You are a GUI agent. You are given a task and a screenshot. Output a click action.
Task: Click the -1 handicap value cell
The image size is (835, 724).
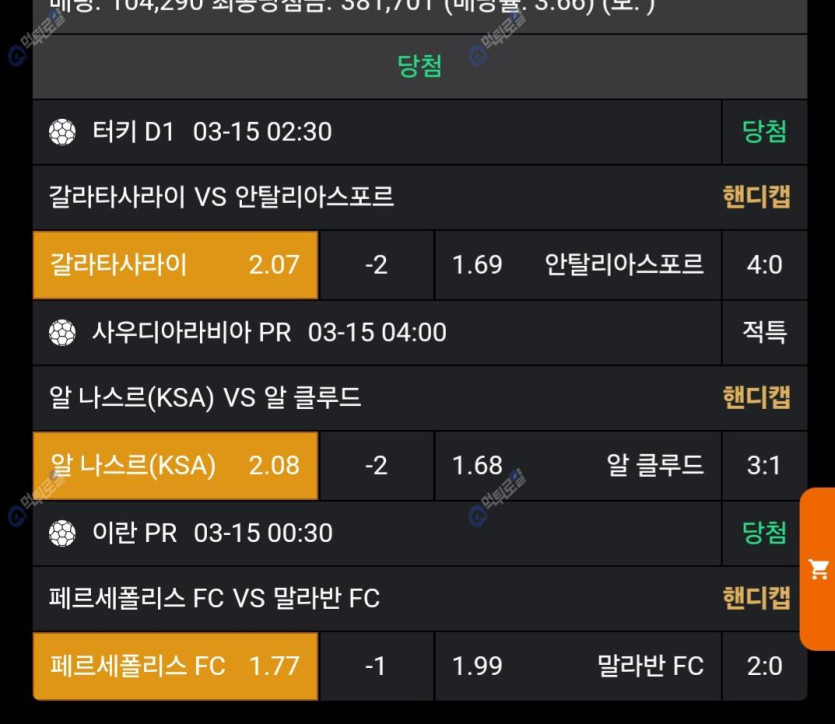(x=376, y=666)
